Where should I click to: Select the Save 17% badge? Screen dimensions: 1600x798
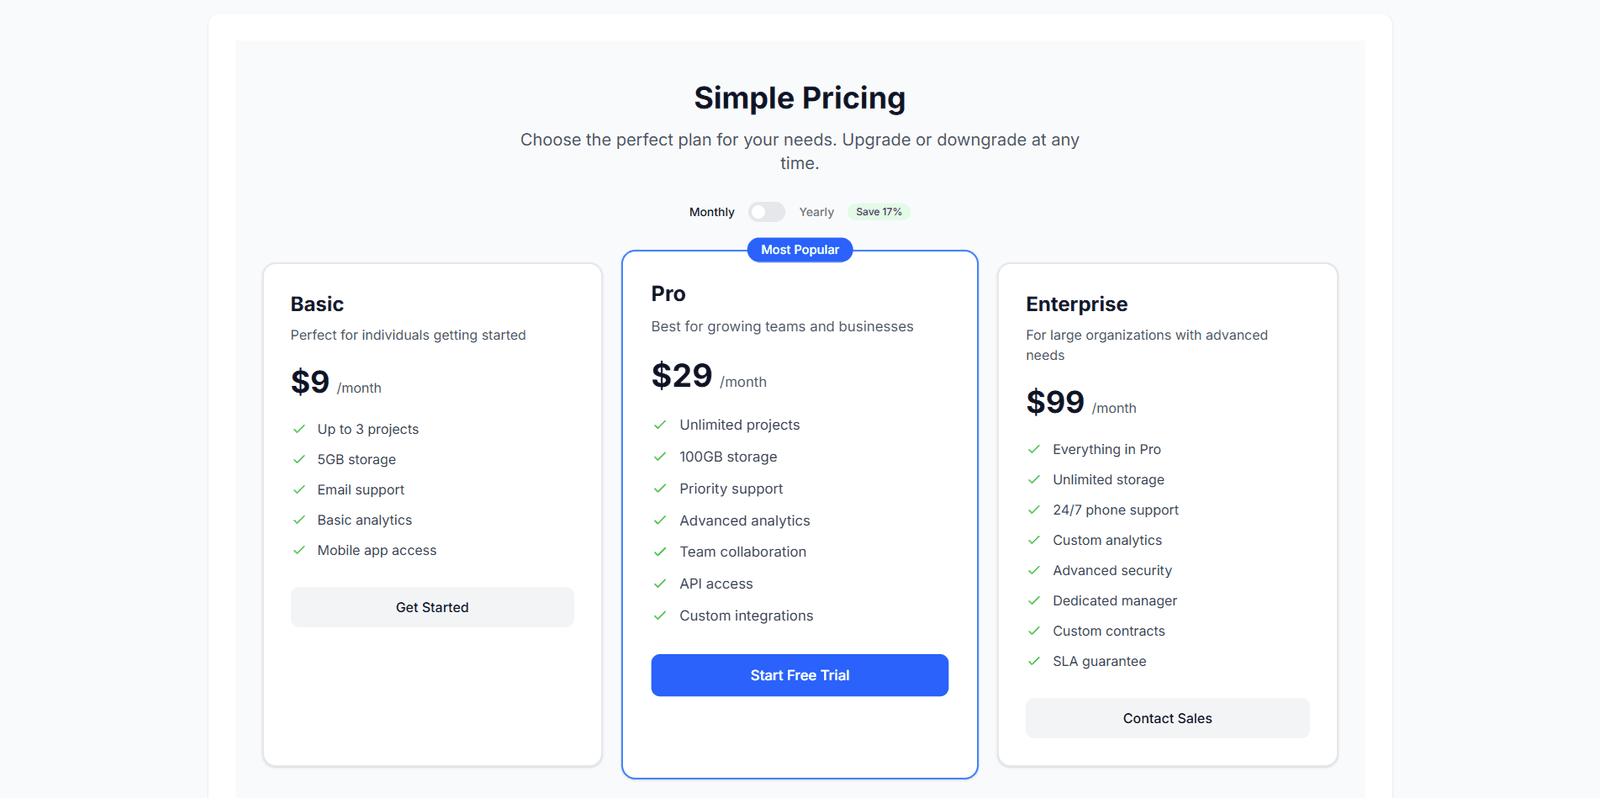point(878,211)
